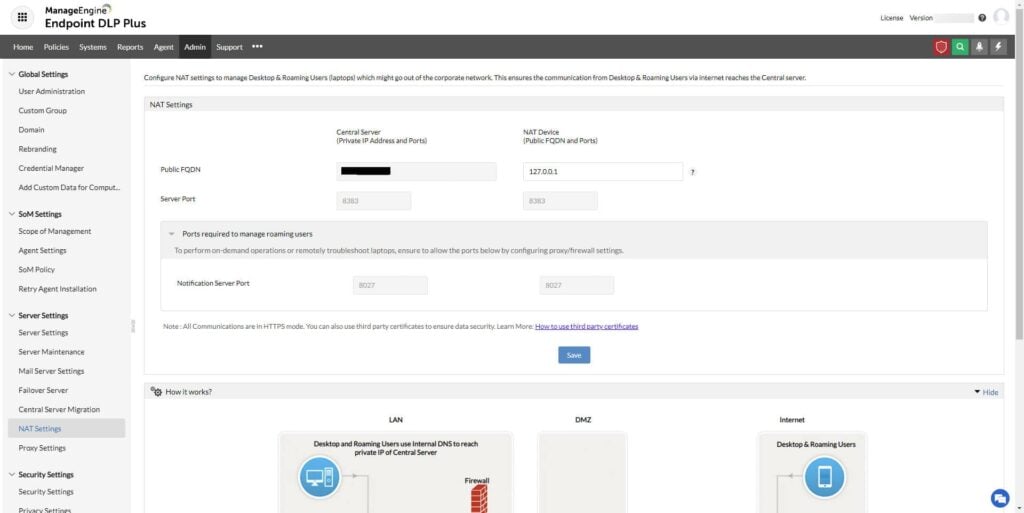The image size is (1024, 513).
Task: Click the Endpoint DLP Plus logo
Action: pyautogui.click(x=95, y=18)
